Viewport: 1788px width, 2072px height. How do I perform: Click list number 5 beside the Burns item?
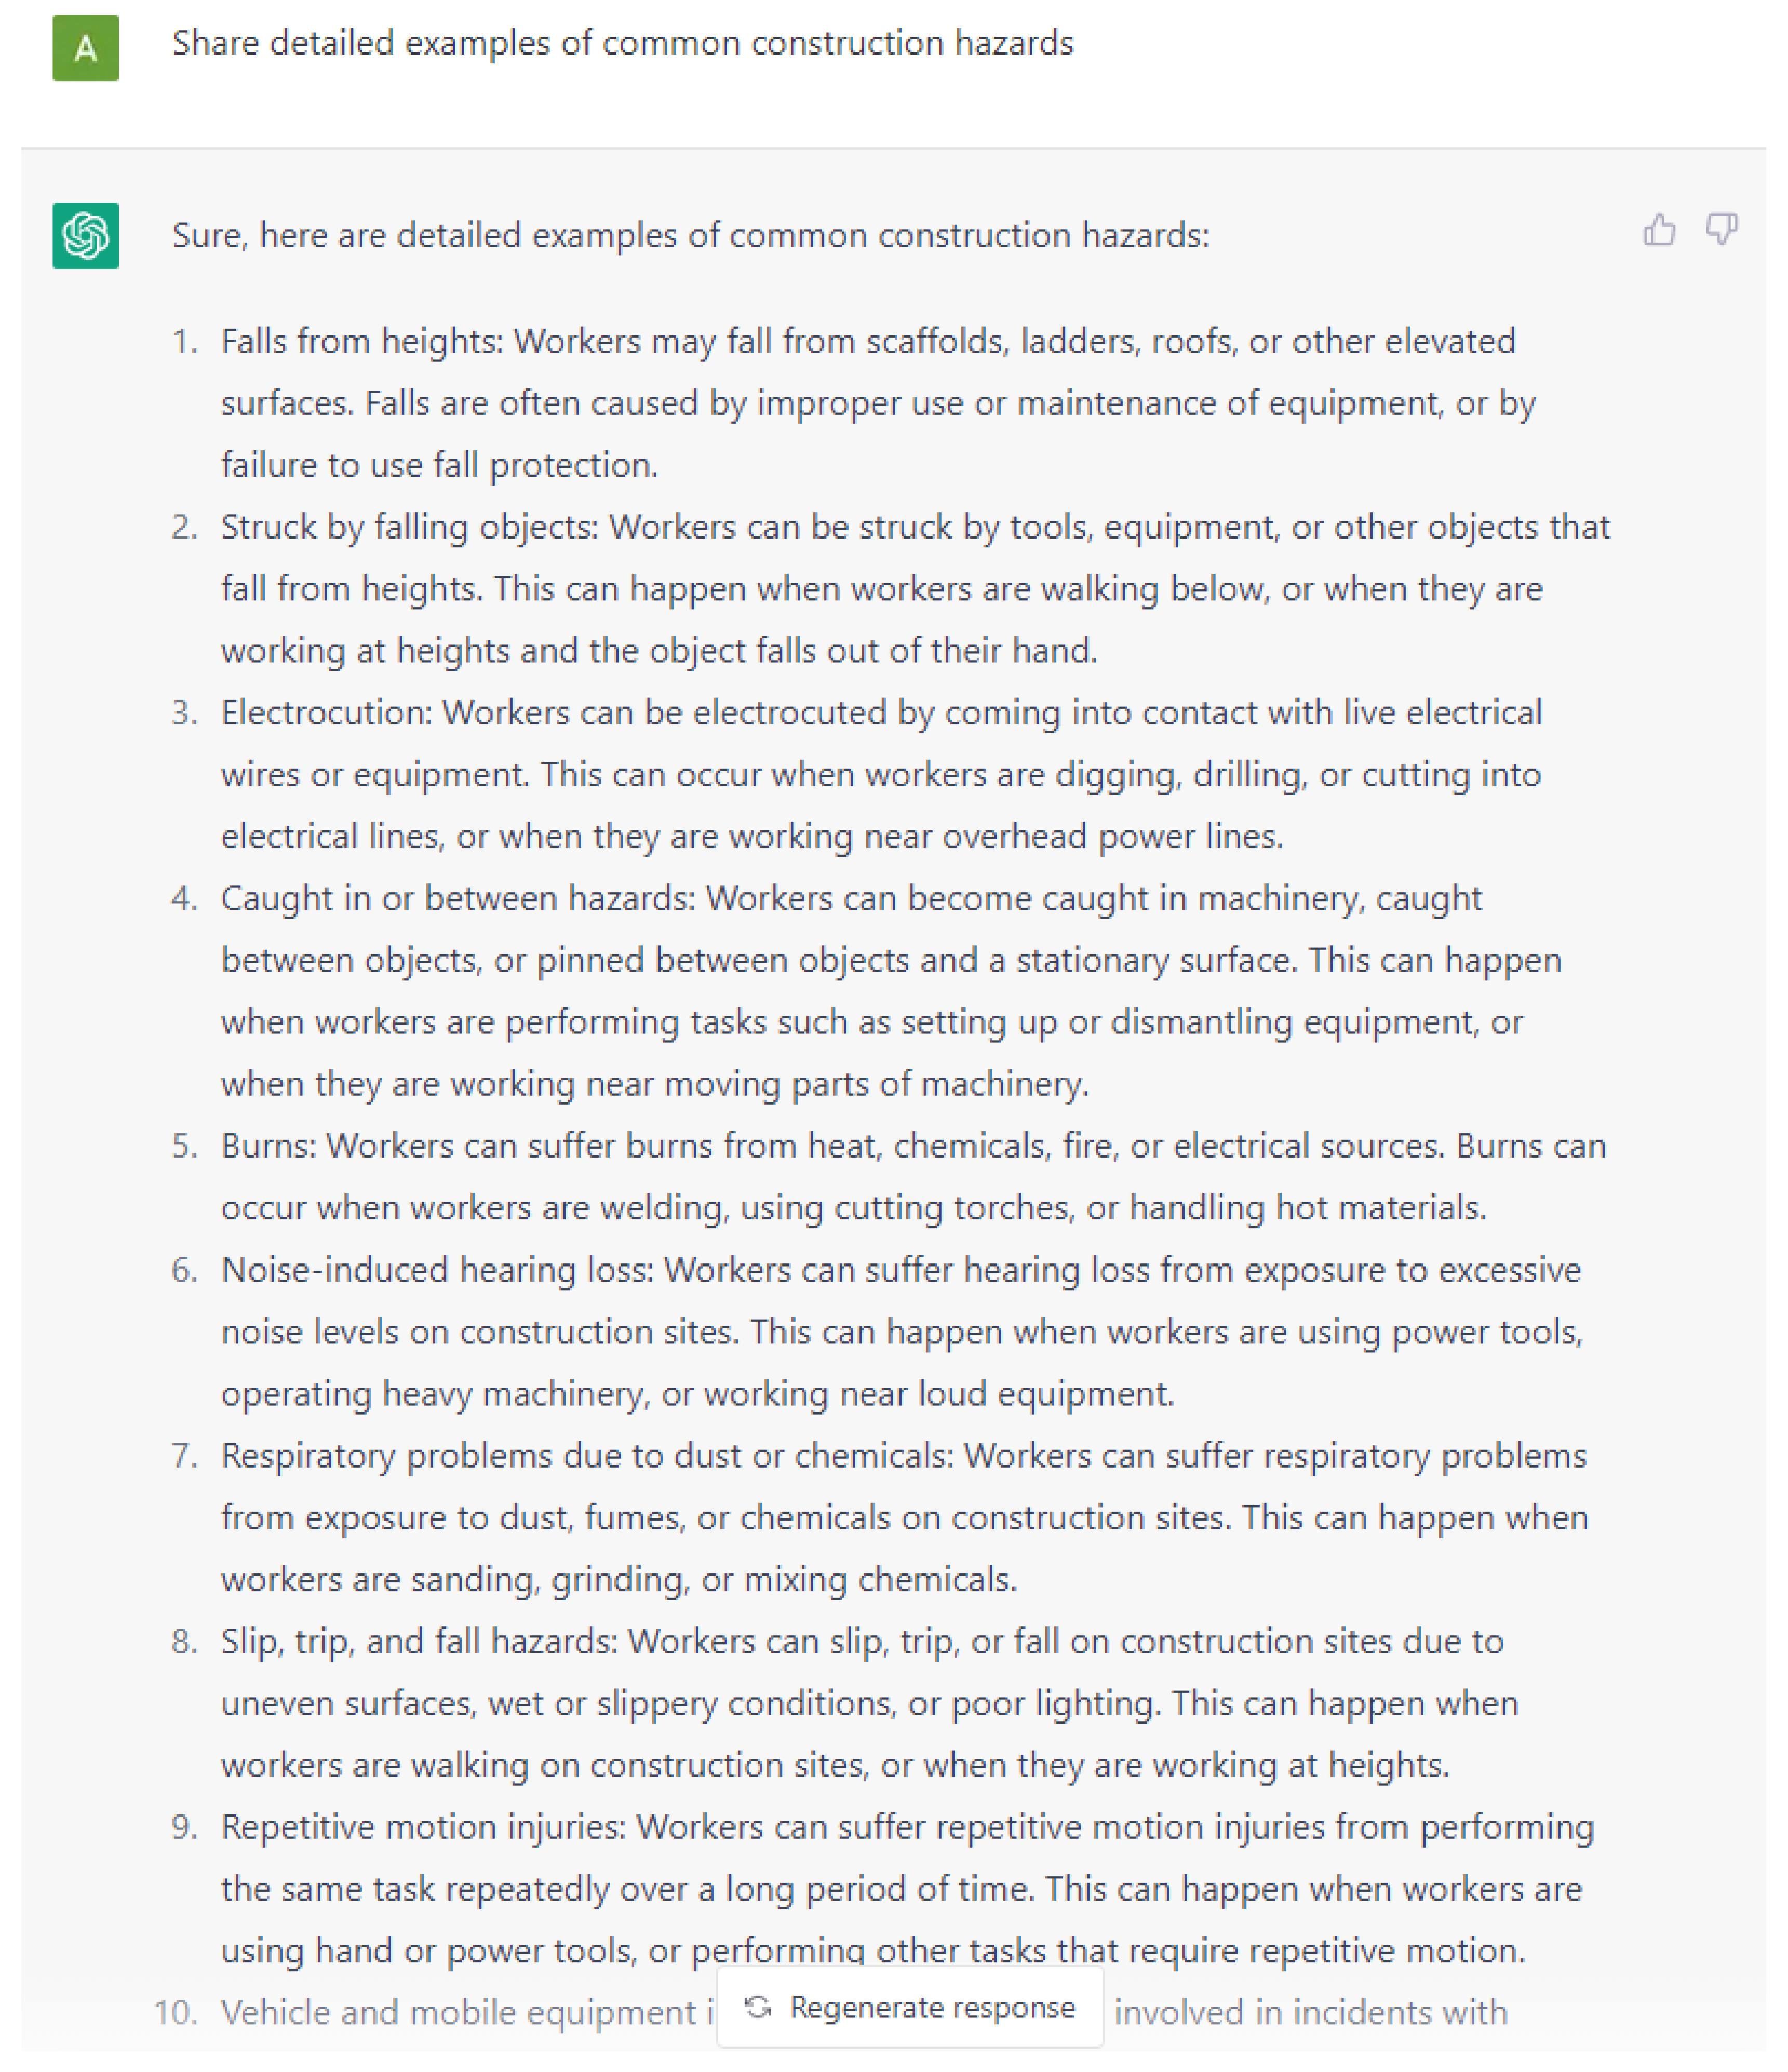point(184,1146)
